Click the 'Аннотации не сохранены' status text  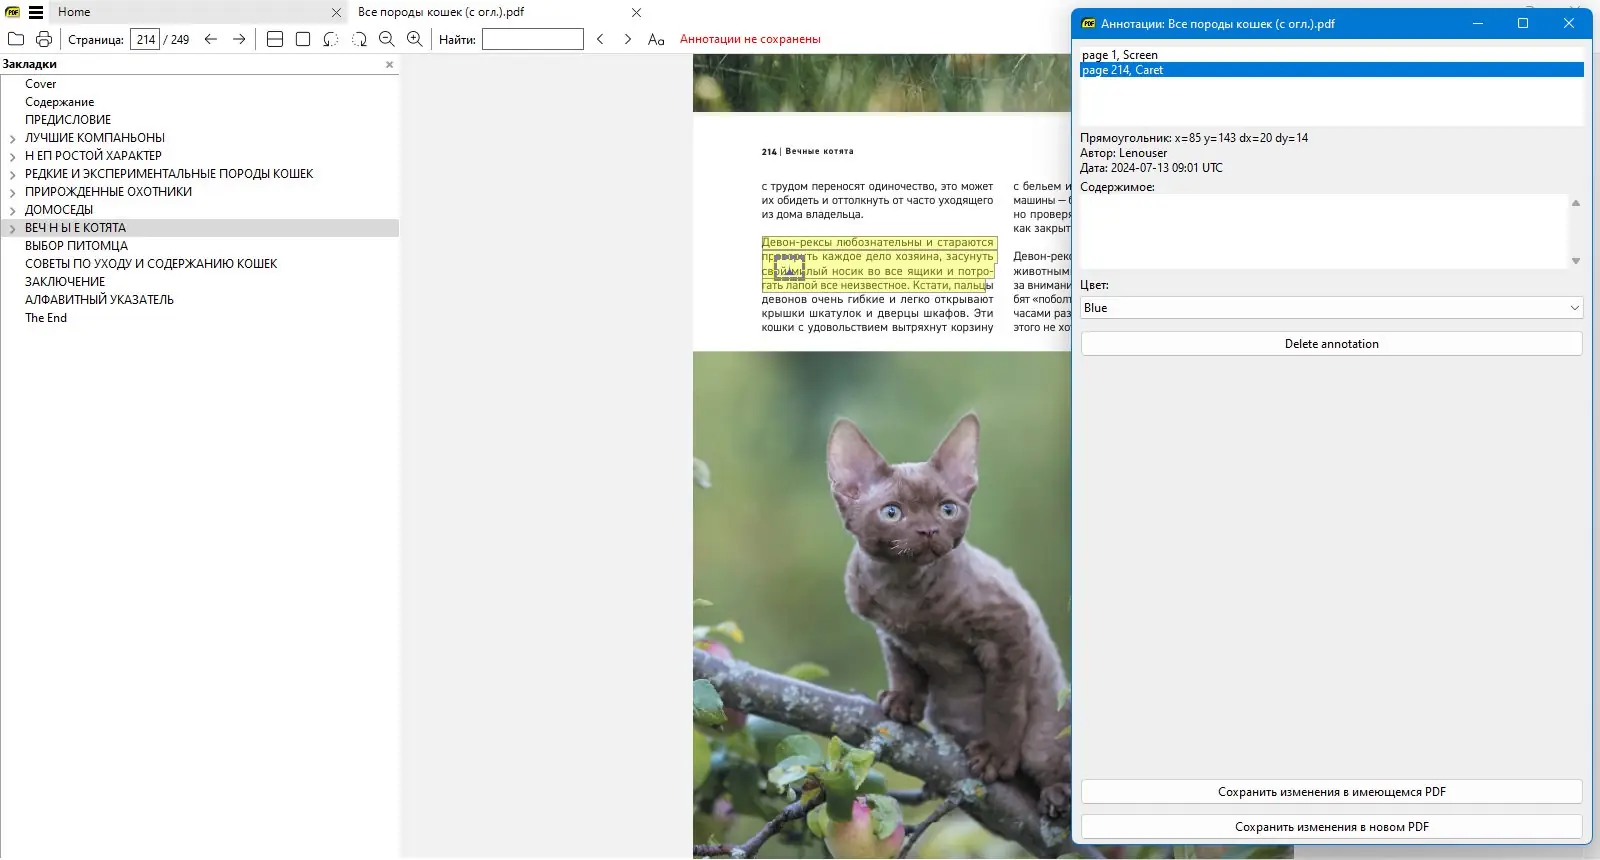point(750,39)
